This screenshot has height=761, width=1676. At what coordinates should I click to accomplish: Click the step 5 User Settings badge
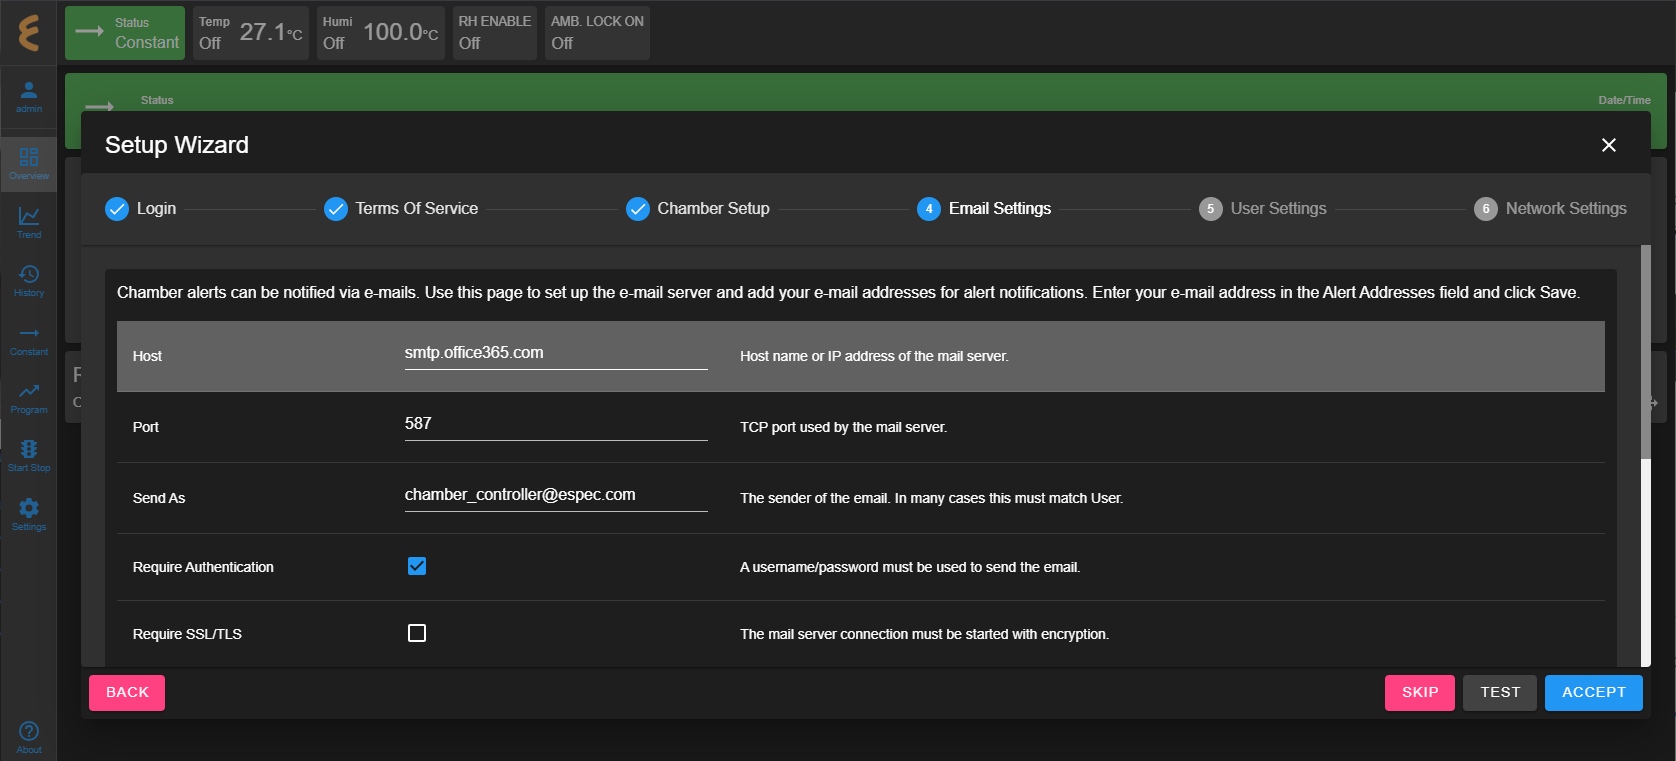click(x=1211, y=209)
